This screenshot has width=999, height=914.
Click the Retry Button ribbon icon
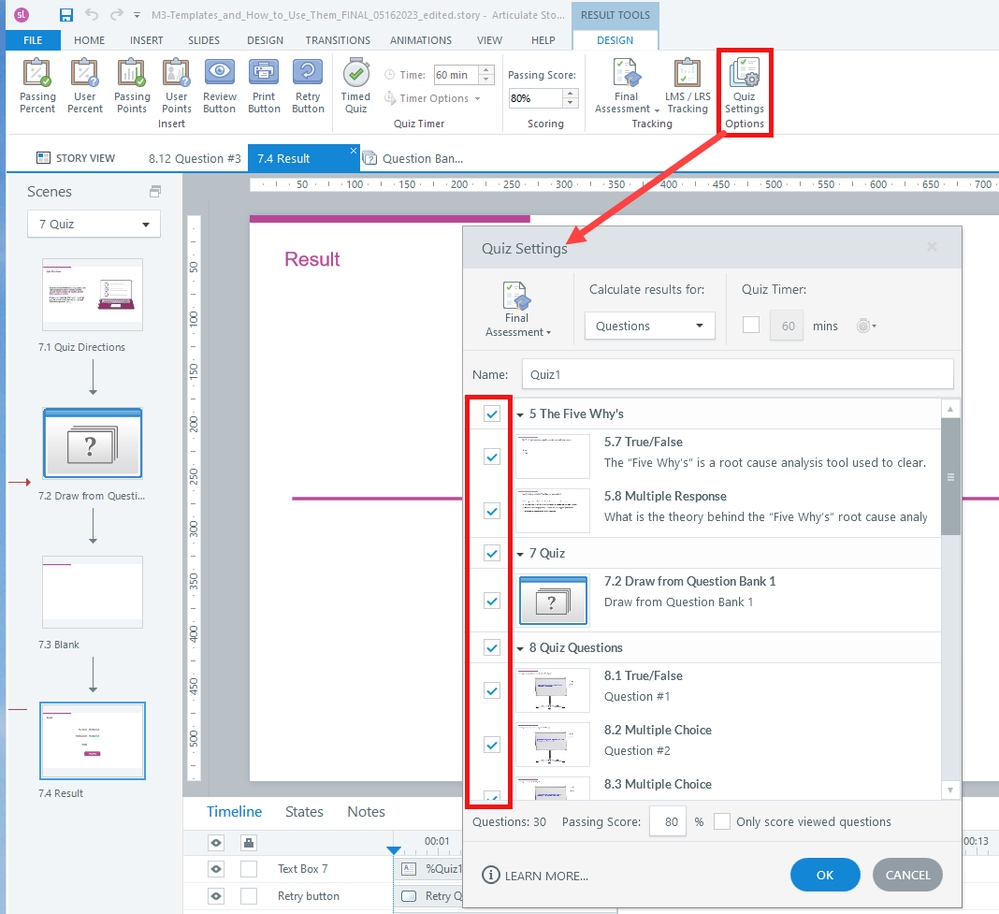tap(308, 87)
